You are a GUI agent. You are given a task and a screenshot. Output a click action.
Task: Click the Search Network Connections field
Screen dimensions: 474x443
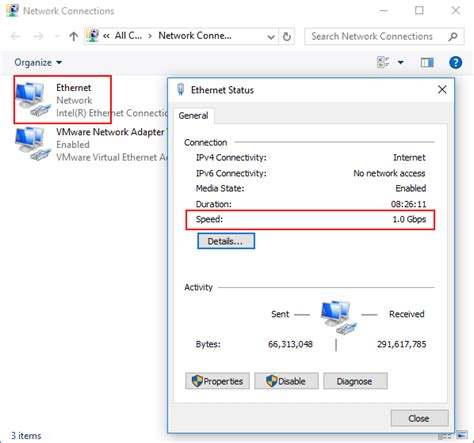[384, 36]
